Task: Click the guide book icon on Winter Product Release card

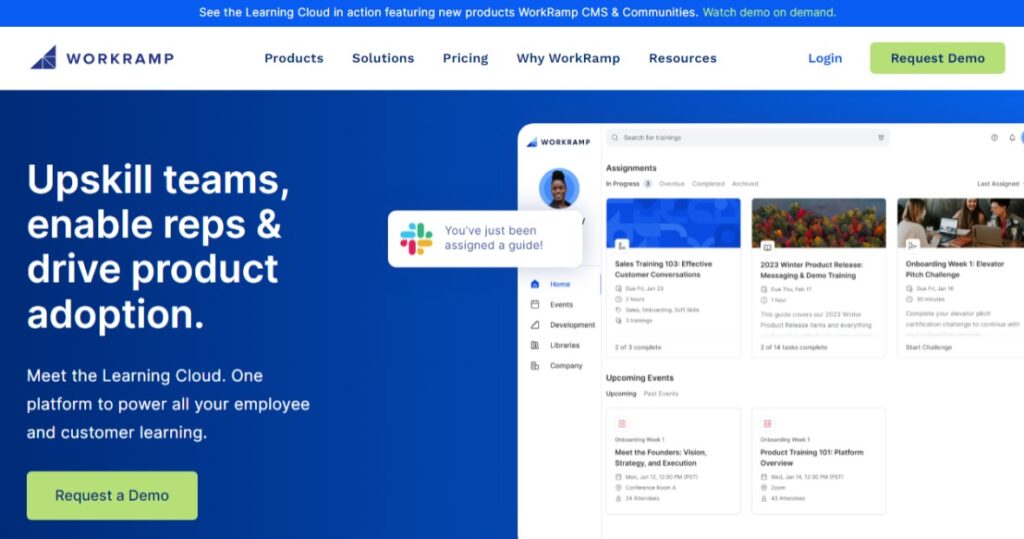Action: click(x=767, y=246)
